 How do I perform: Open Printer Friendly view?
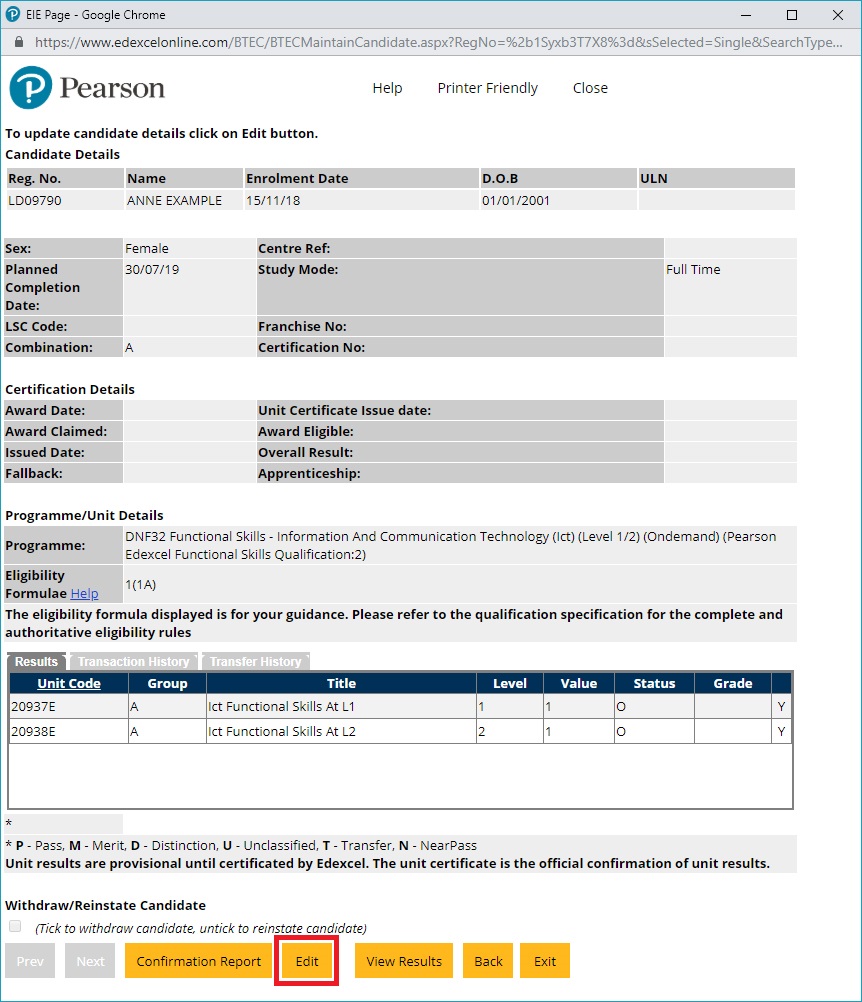[x=487, y=88]
